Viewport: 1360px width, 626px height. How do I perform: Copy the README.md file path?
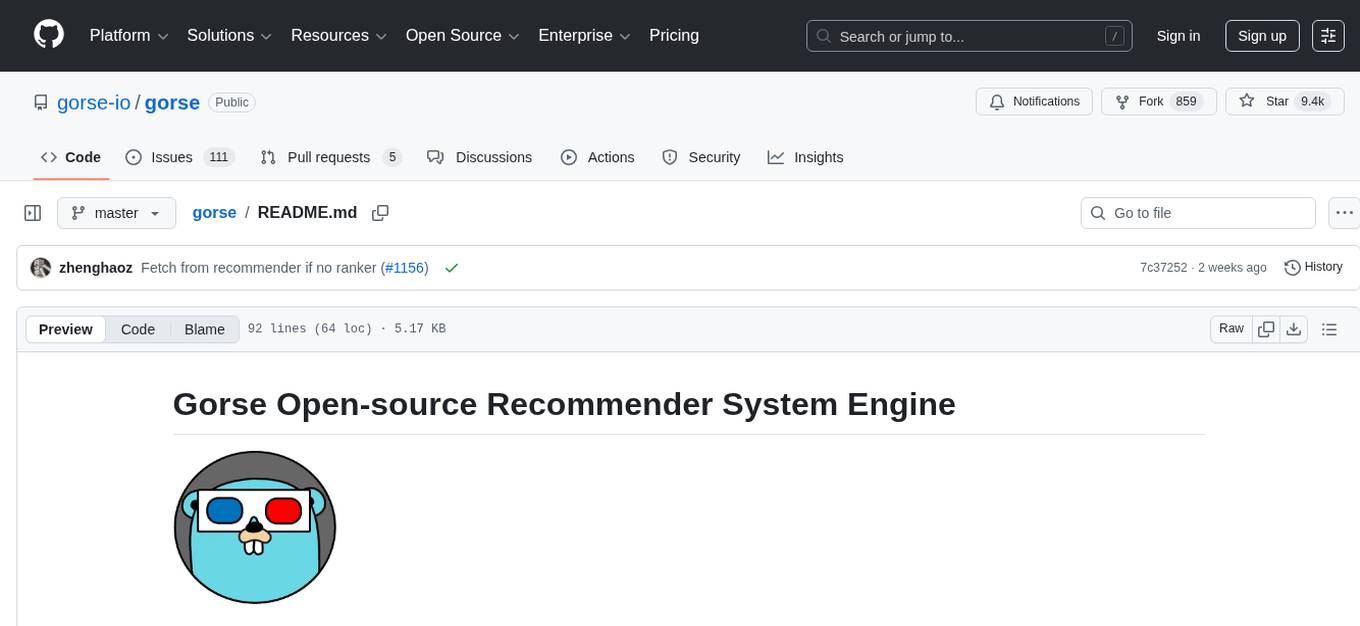point(380,213)
